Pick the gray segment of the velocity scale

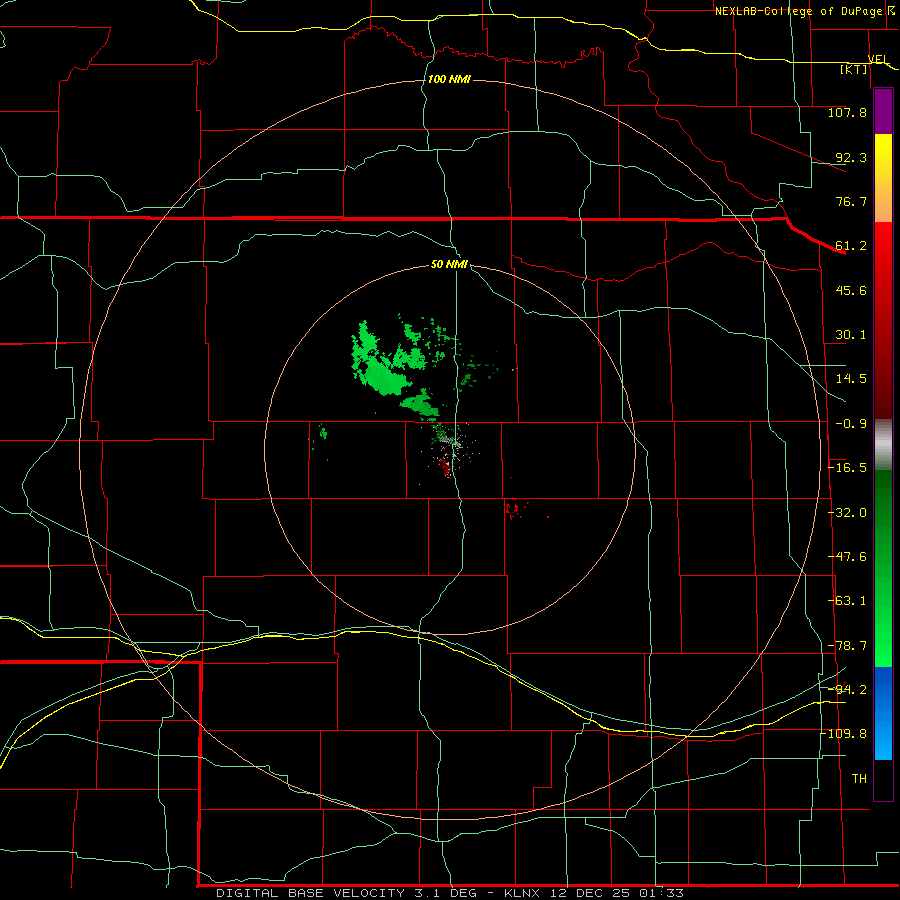(883, 445)
